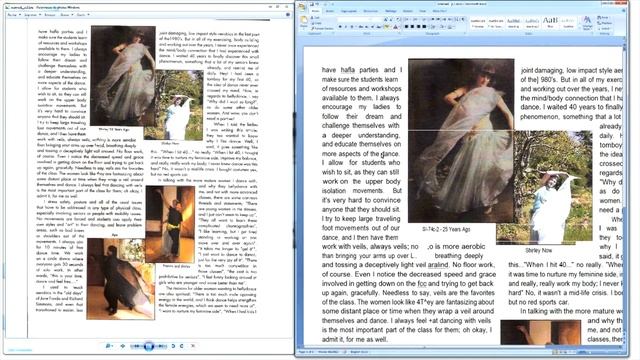Open the Office button menu in Word
Viewport: 640px width, 360px height.
302,7
